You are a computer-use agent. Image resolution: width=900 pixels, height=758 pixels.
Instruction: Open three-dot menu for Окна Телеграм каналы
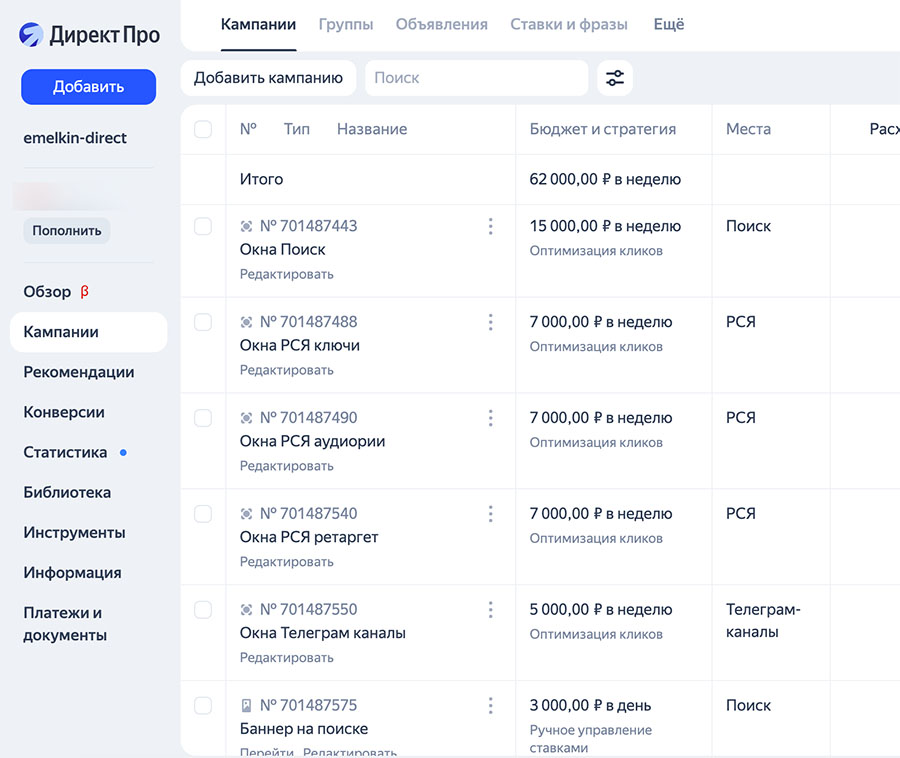coord(490,610)
